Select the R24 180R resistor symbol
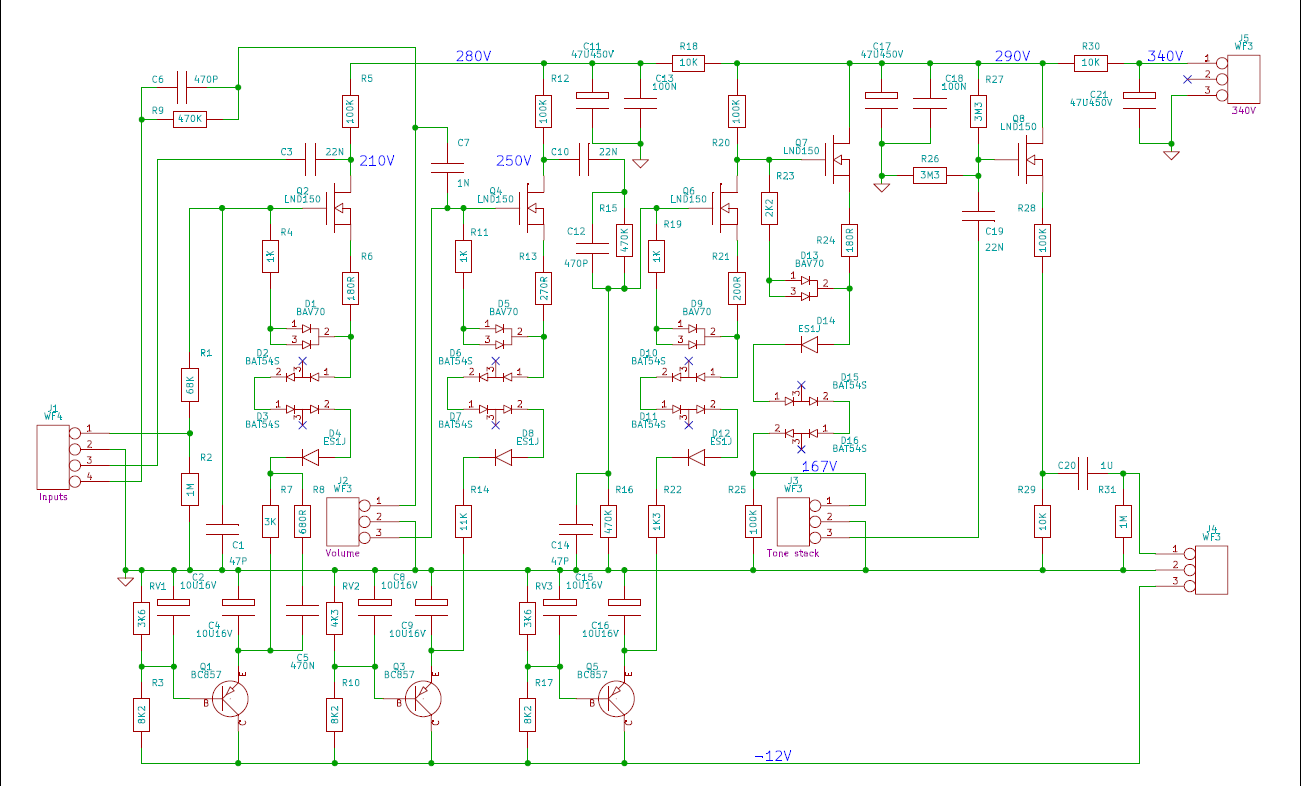The width and height of the screenshot is (1301, 786). (x=849, y=240)
